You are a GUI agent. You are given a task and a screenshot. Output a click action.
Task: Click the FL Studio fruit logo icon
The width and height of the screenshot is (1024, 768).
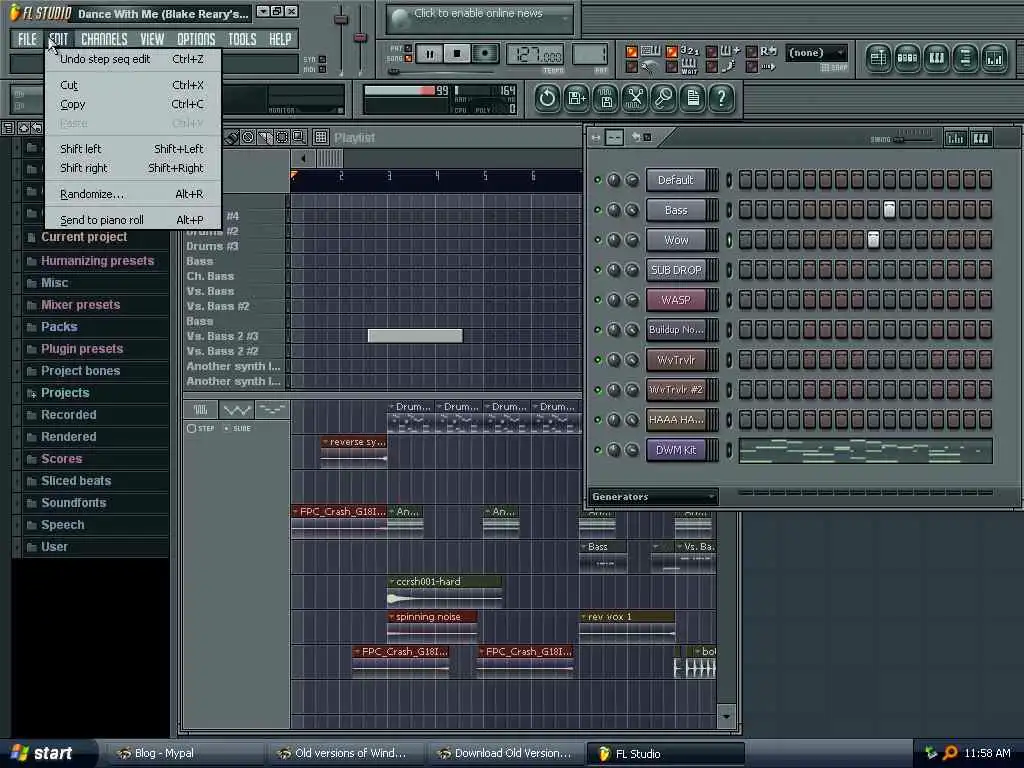[x=14, y=12]
